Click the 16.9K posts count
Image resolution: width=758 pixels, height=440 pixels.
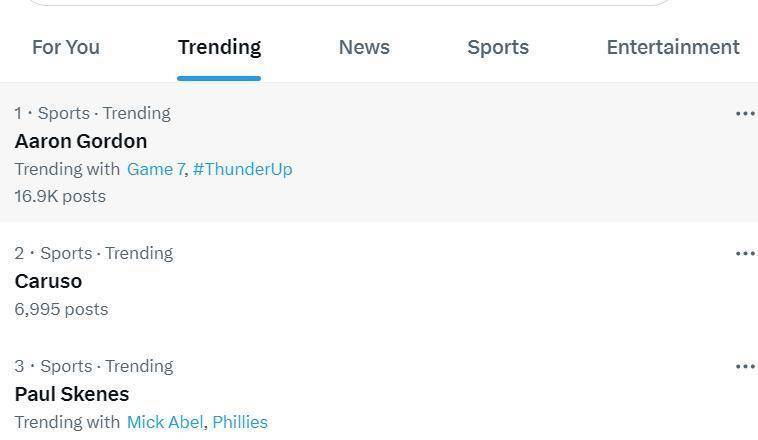coord(60,196)
